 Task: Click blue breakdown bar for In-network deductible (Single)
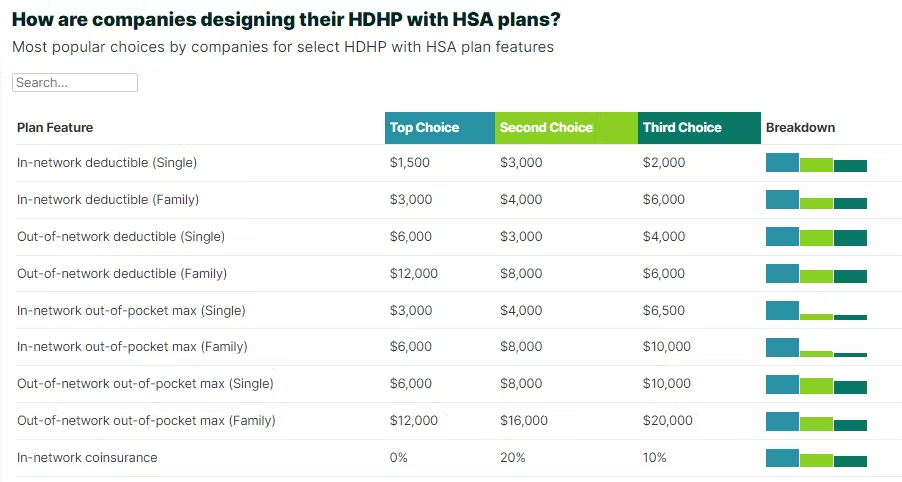[782, 163]
